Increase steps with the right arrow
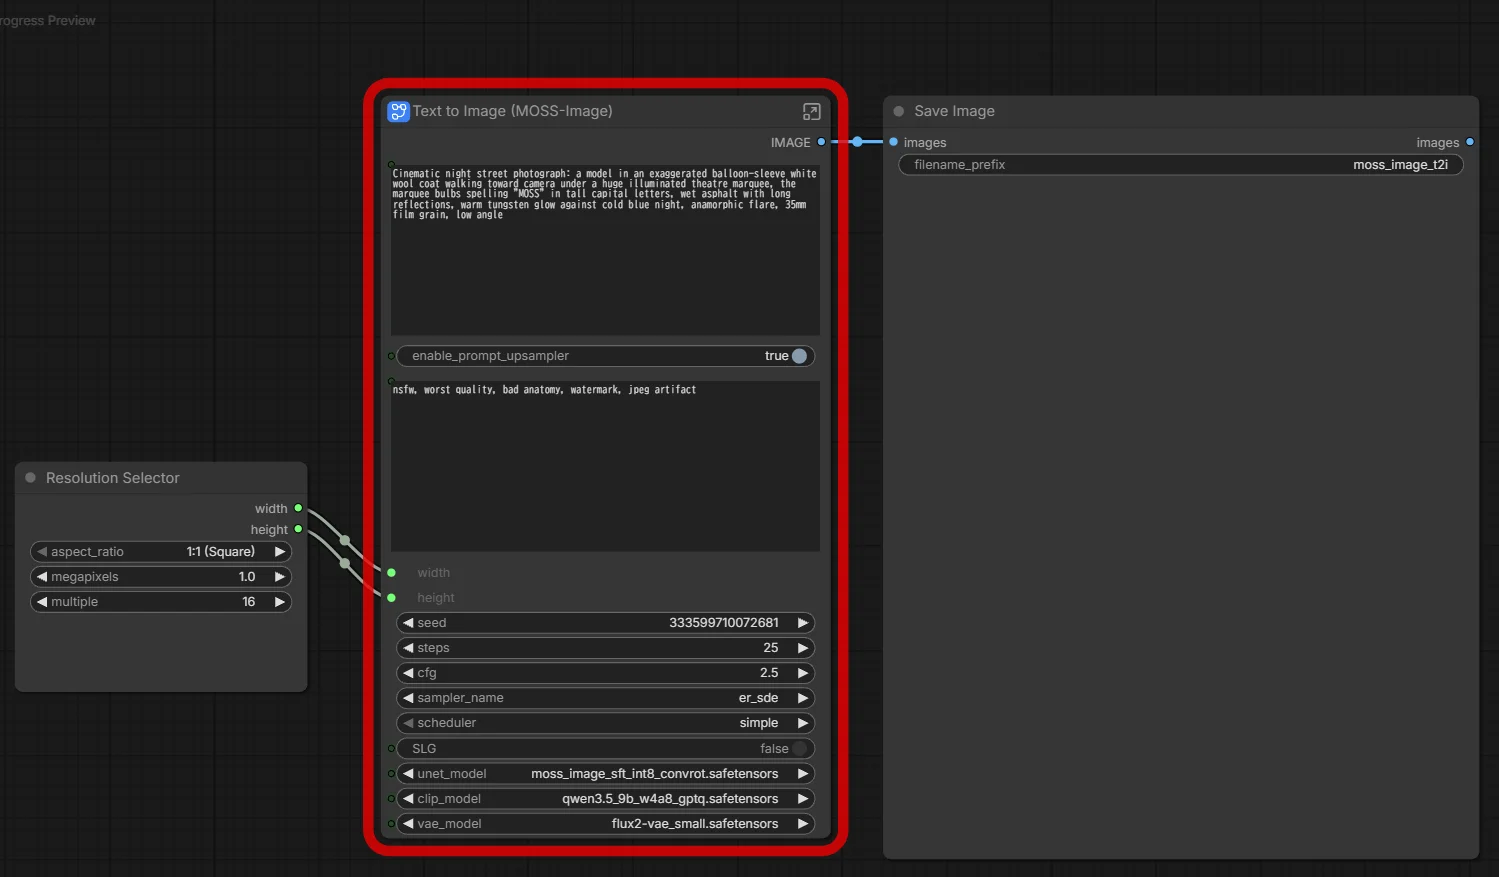 [x=802, y=648]
